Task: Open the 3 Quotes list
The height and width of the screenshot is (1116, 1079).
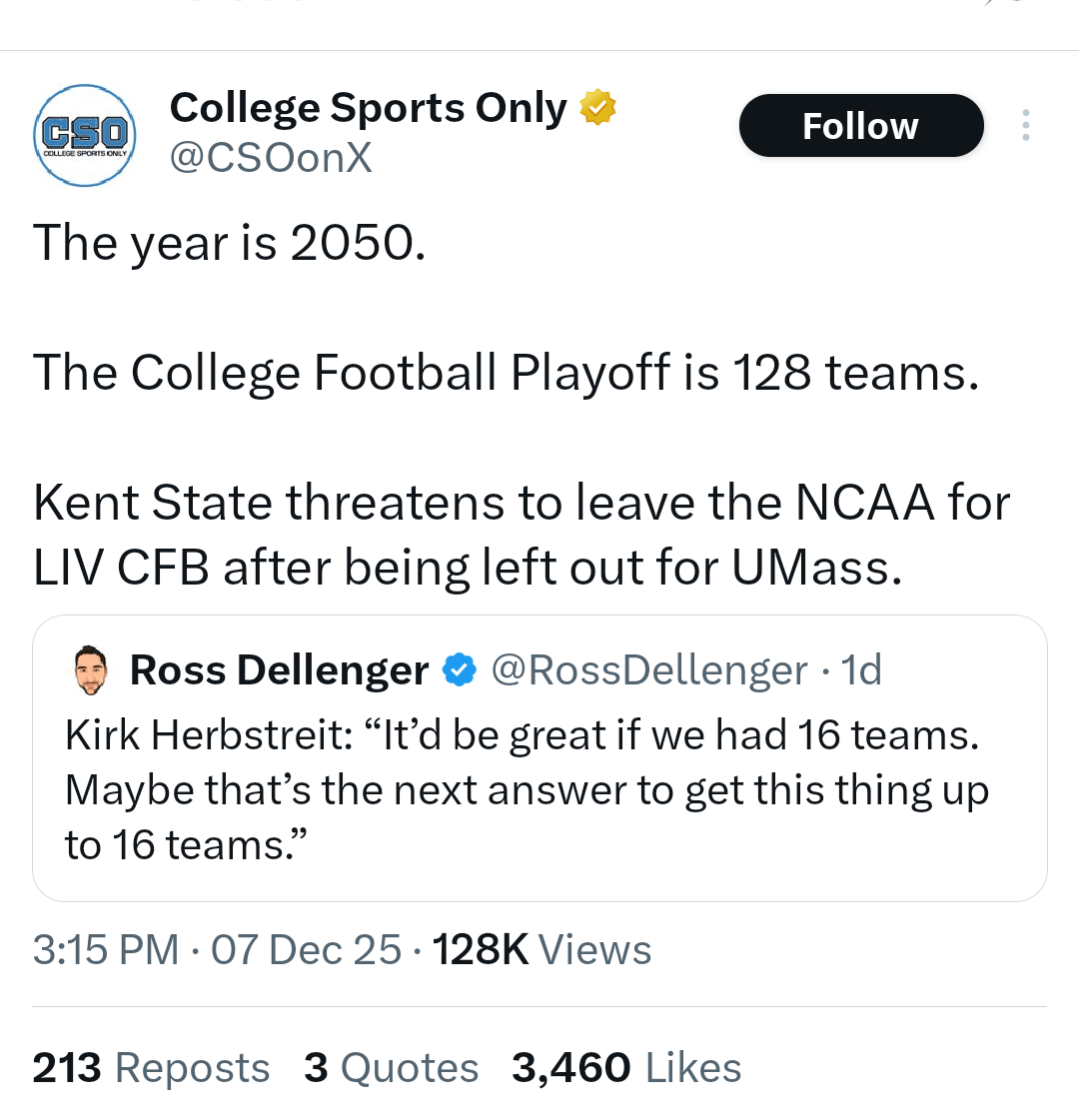Action: pos(390,1068)
